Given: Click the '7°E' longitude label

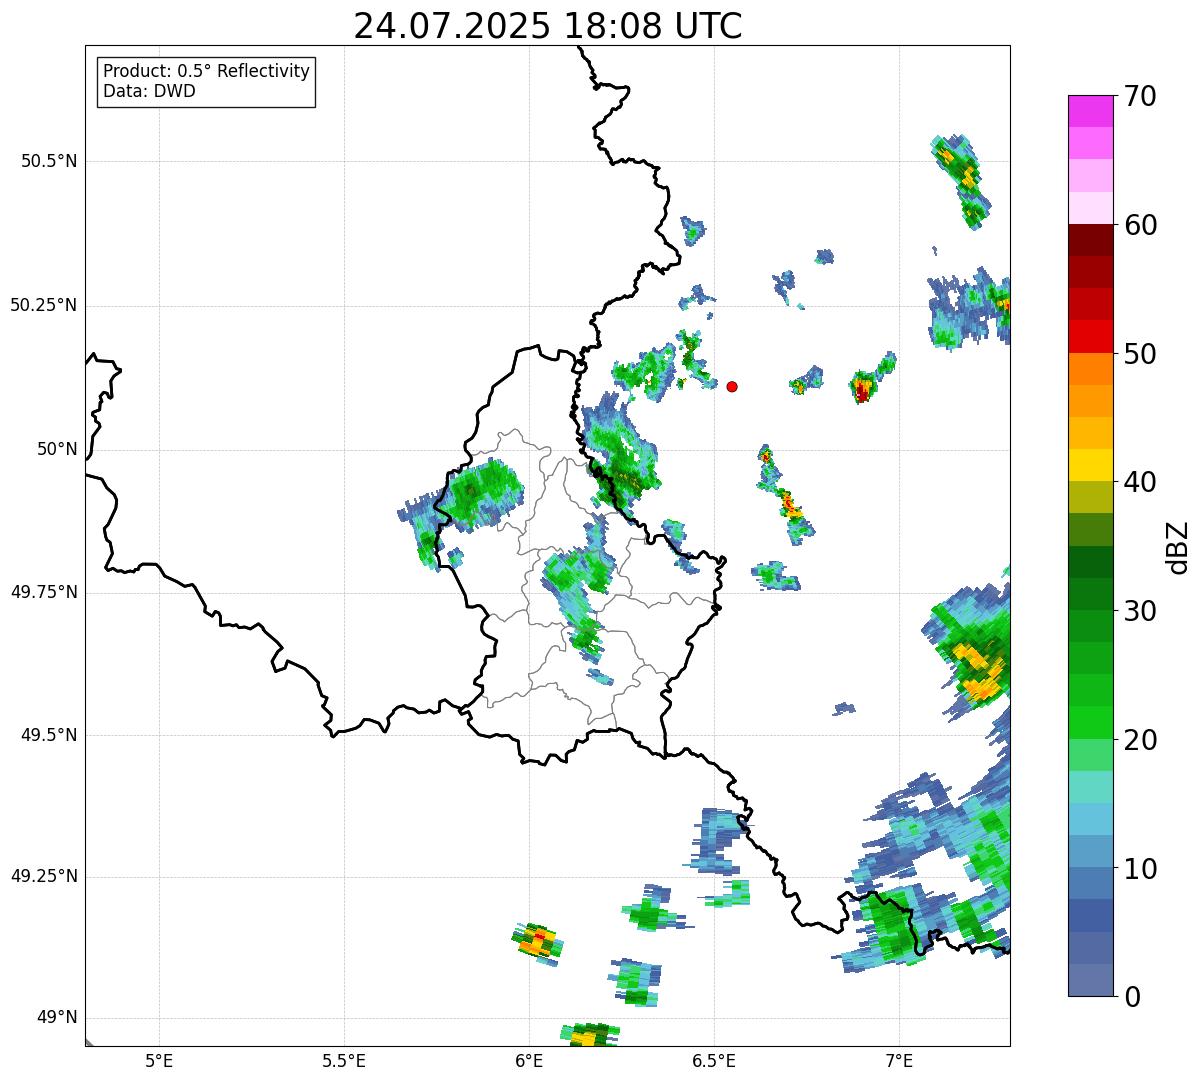Looking at the screenshot, I should pos(899,1060).
